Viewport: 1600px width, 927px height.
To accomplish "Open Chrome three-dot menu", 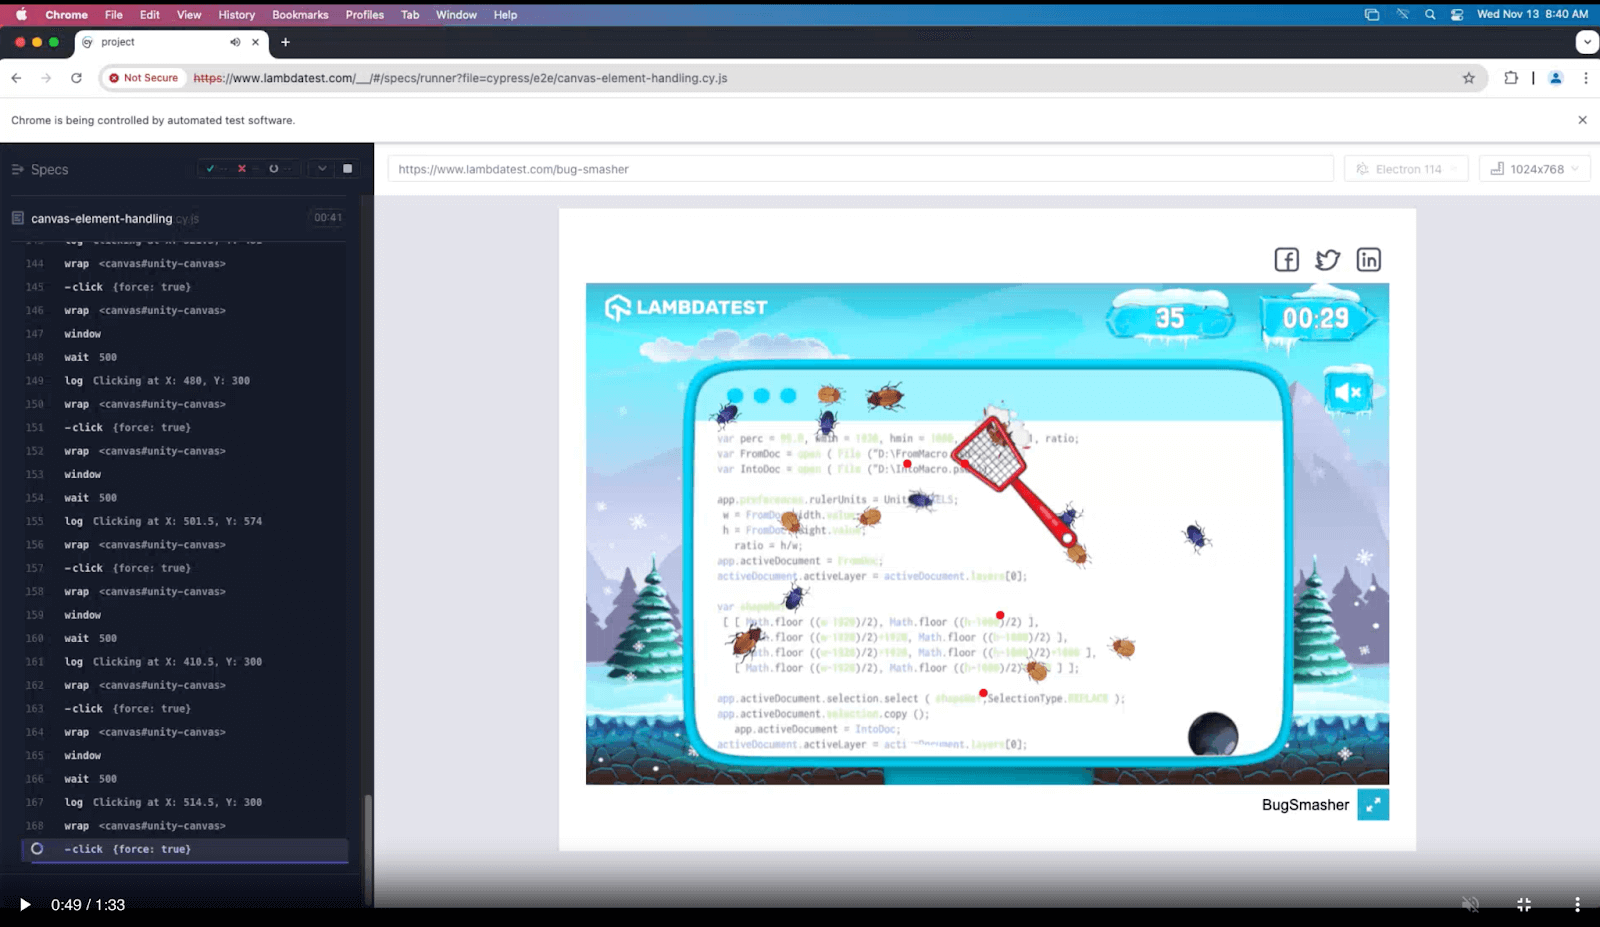I will pyautogui.click(x=1585, y=78).
